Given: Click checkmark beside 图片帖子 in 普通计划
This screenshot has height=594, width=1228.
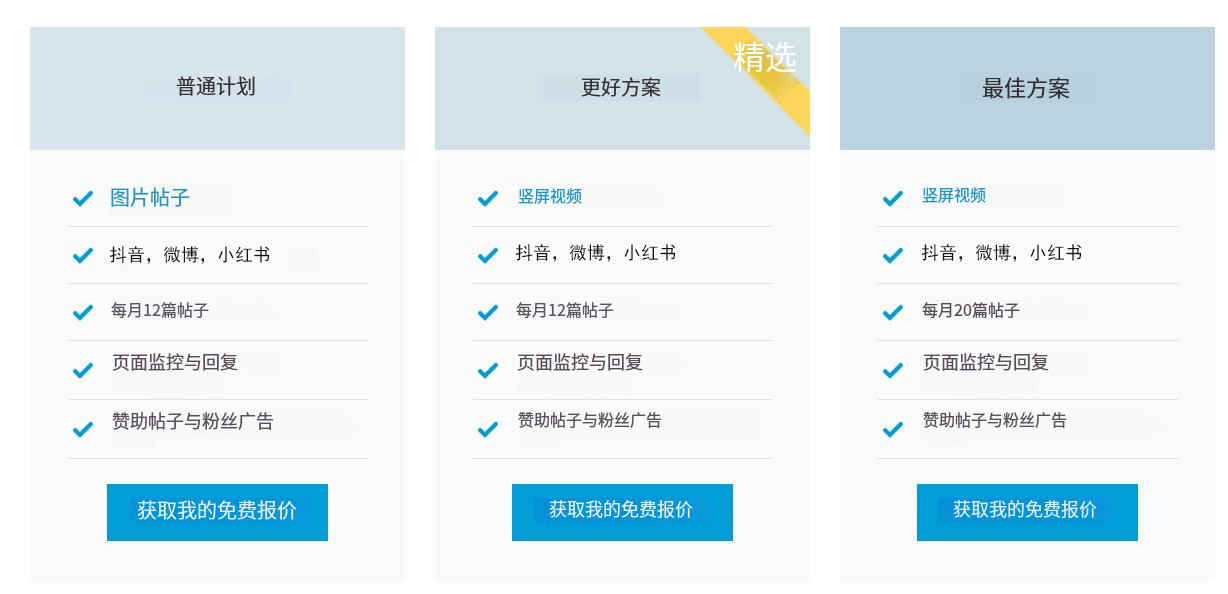Looking at the screenshot, I should [x=83, y=198].
